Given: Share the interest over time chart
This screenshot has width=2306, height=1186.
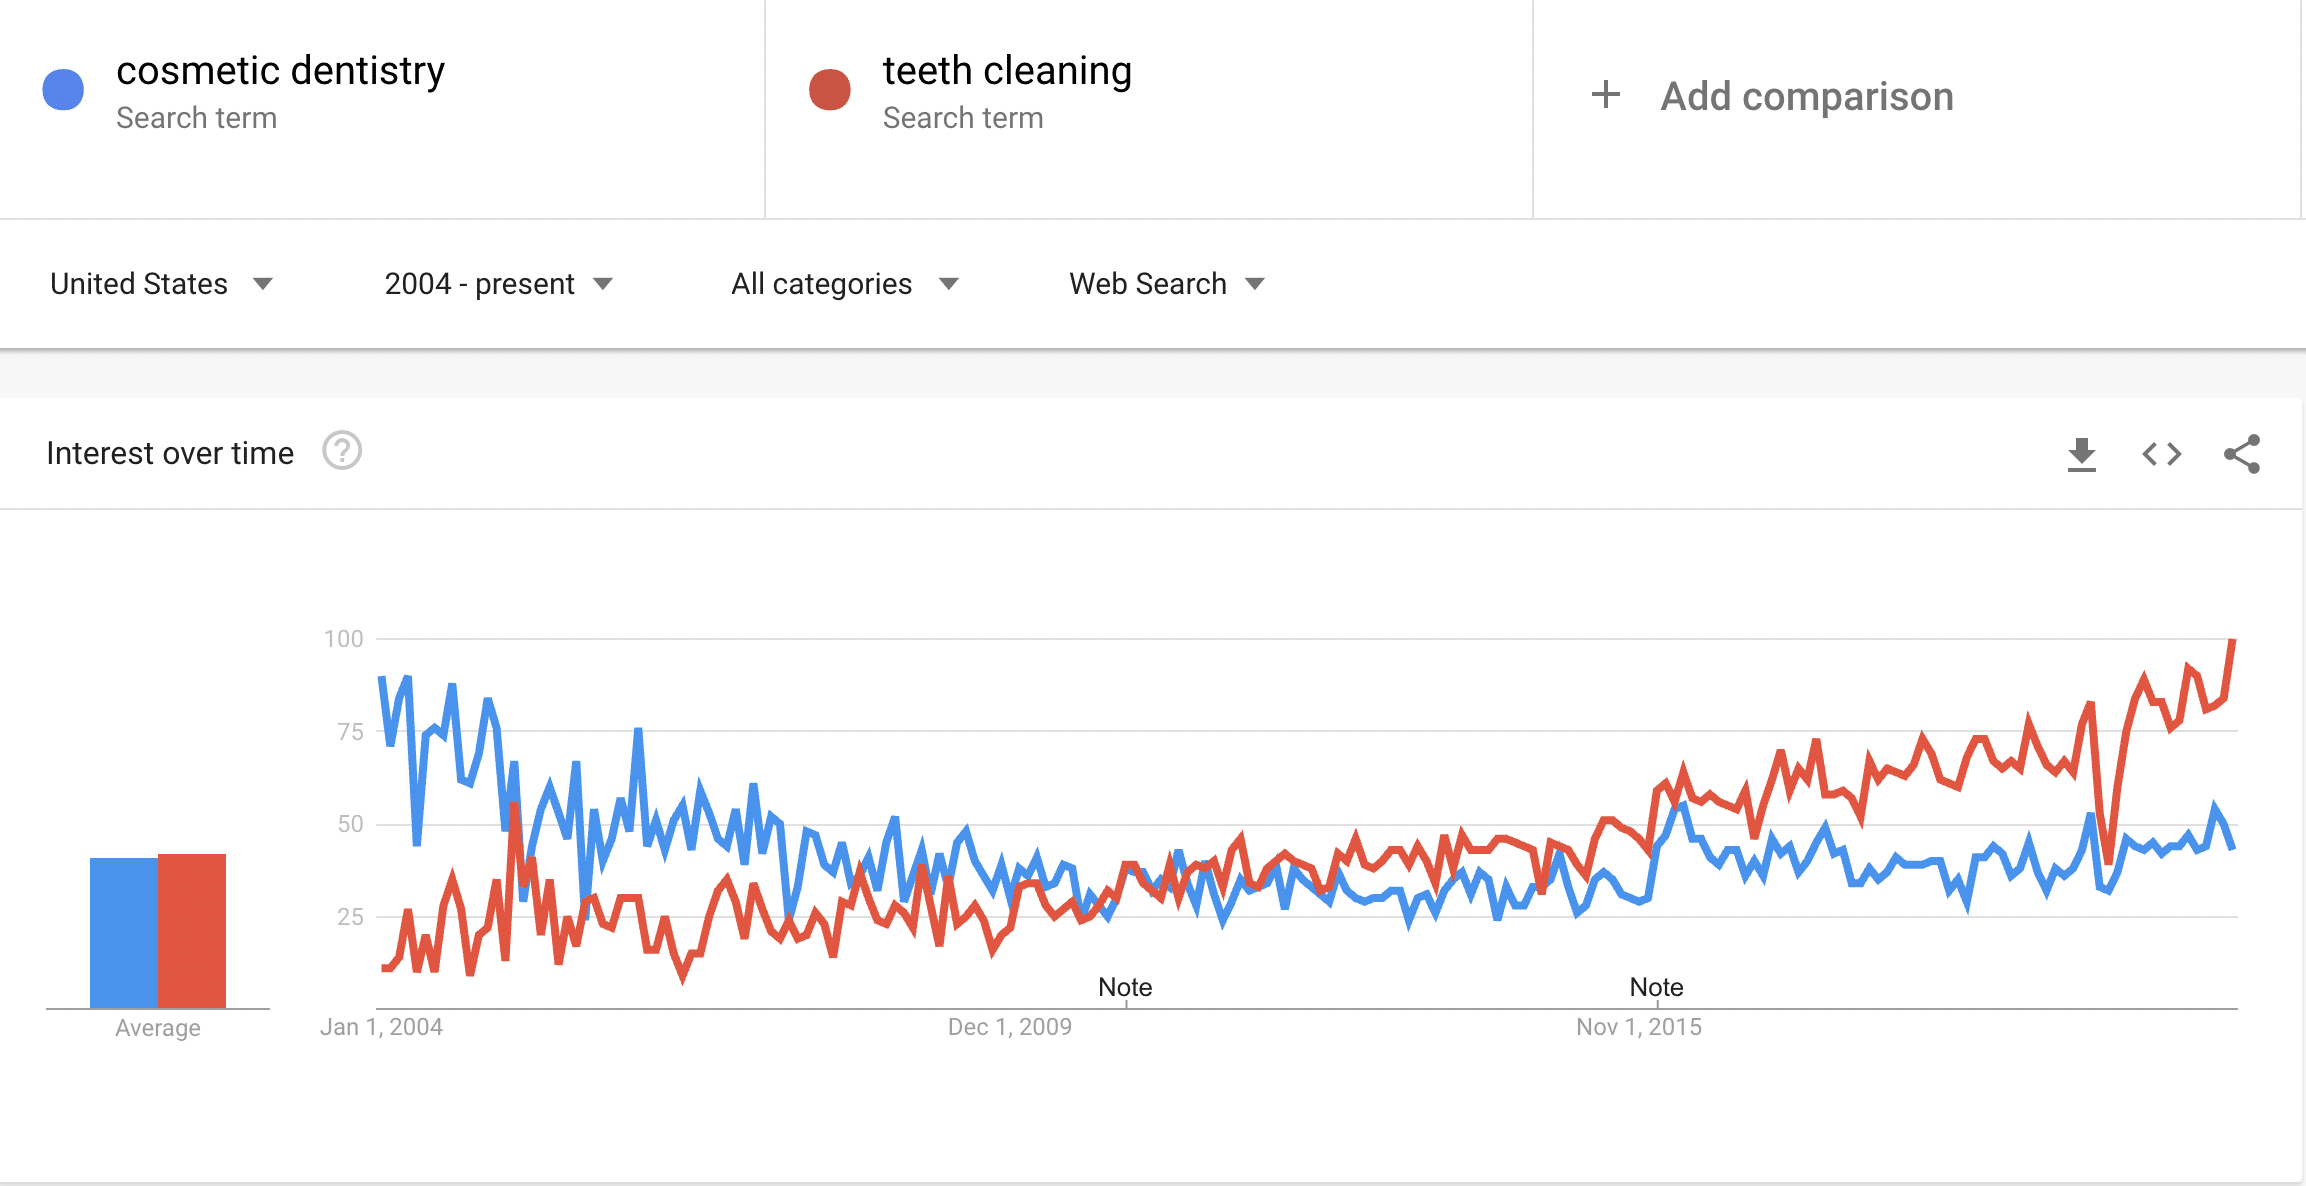Looking at the screenshot, I should point(2241,455).
